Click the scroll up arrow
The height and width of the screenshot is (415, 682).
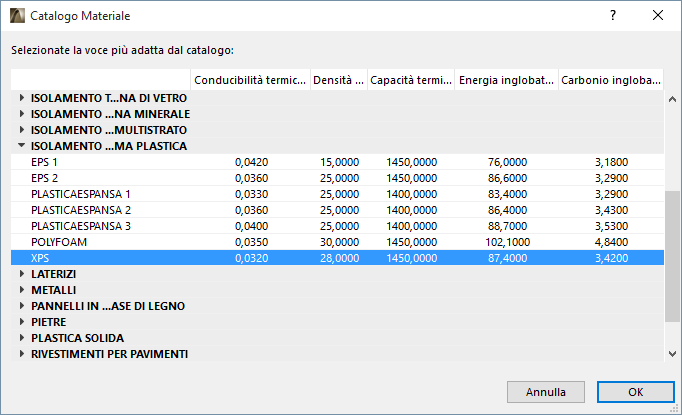point(672,99)
